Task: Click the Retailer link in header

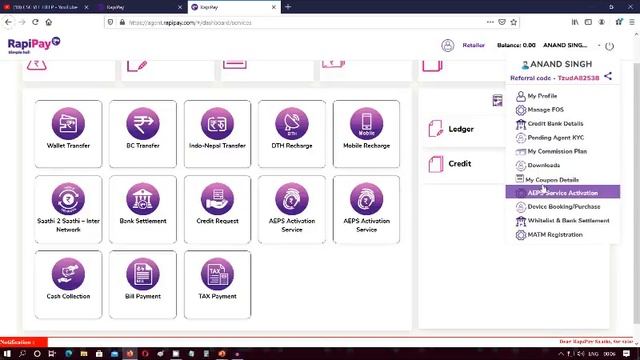Action: (x=473, y=45)
